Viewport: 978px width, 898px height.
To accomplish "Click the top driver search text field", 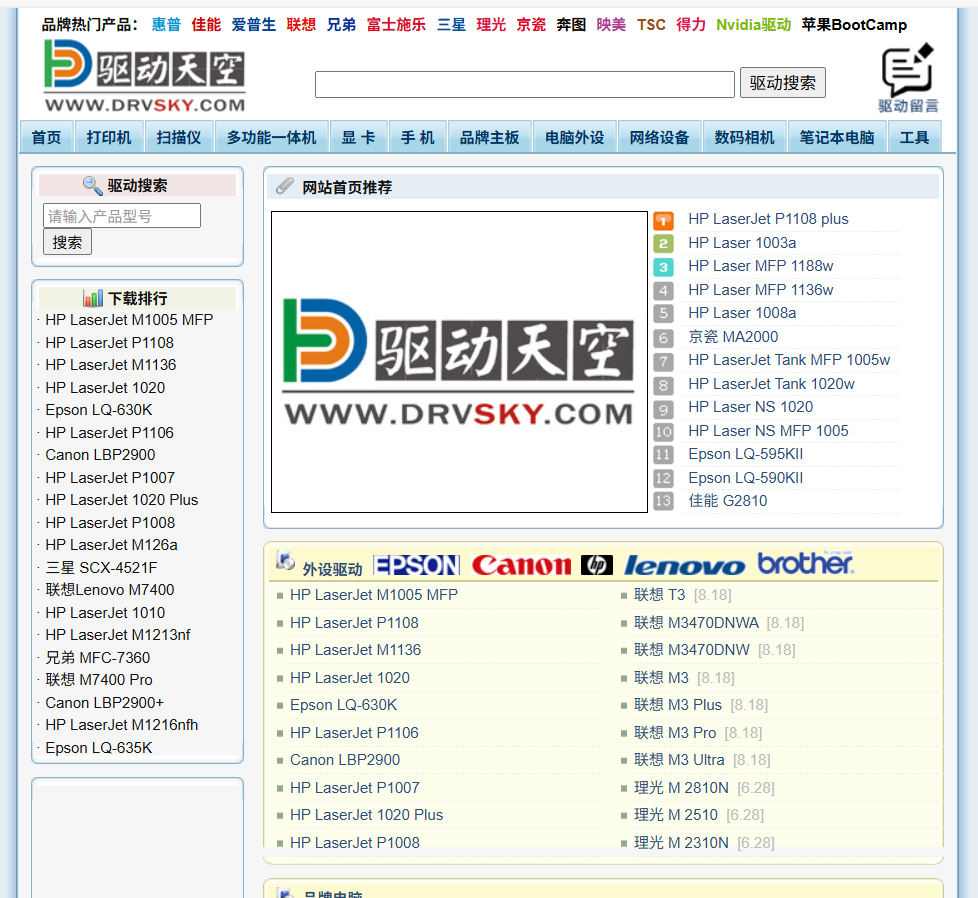I will [x=525, y=84].
